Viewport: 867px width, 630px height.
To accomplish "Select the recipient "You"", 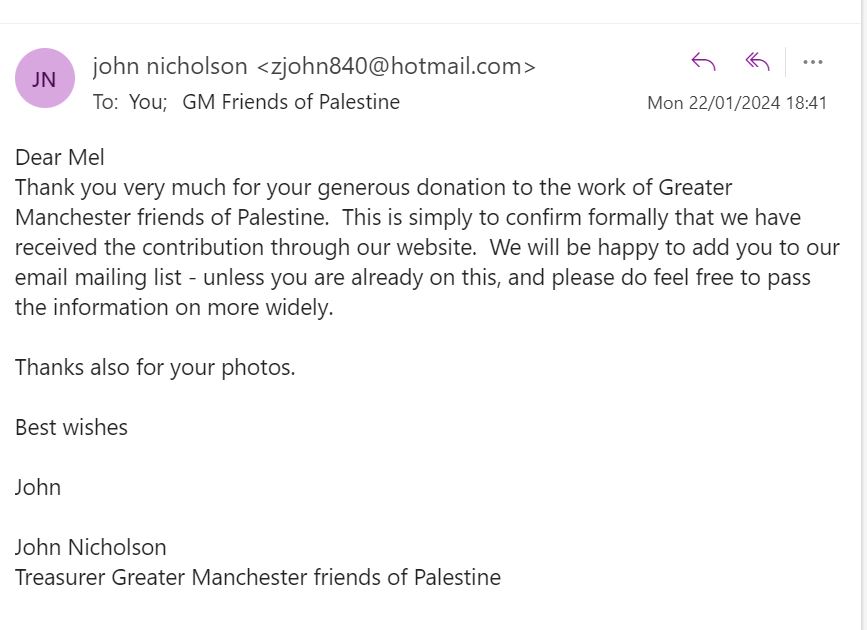I will [x=148, y=102].
